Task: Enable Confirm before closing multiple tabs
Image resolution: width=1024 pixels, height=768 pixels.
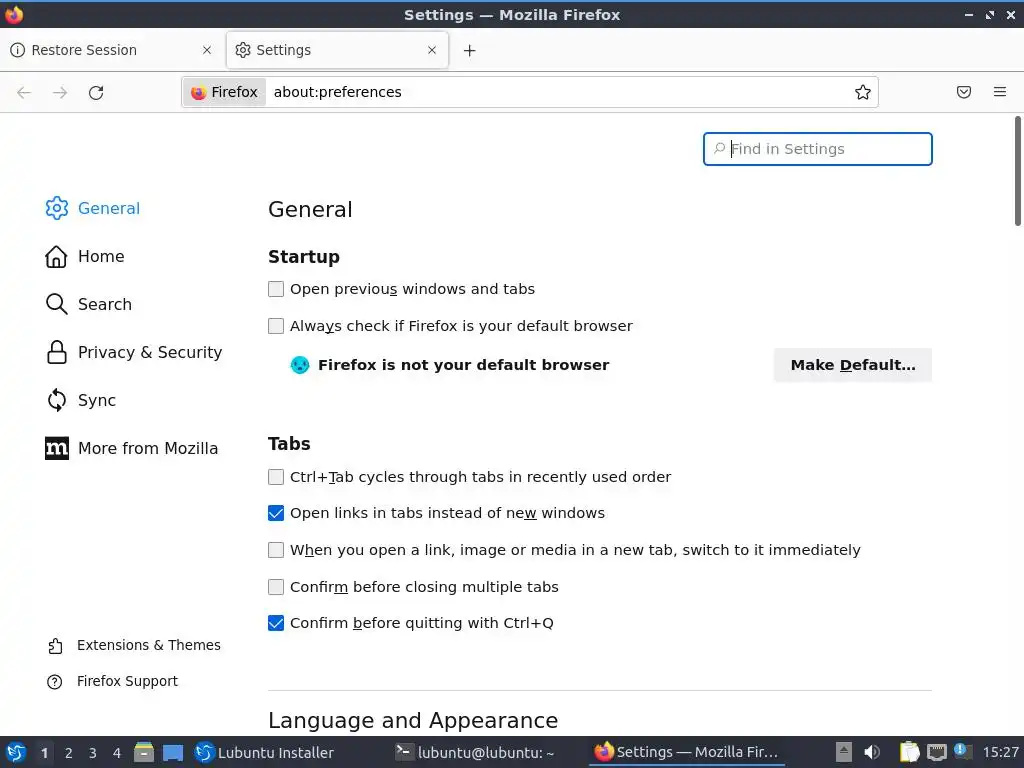Action: point(276,587)
